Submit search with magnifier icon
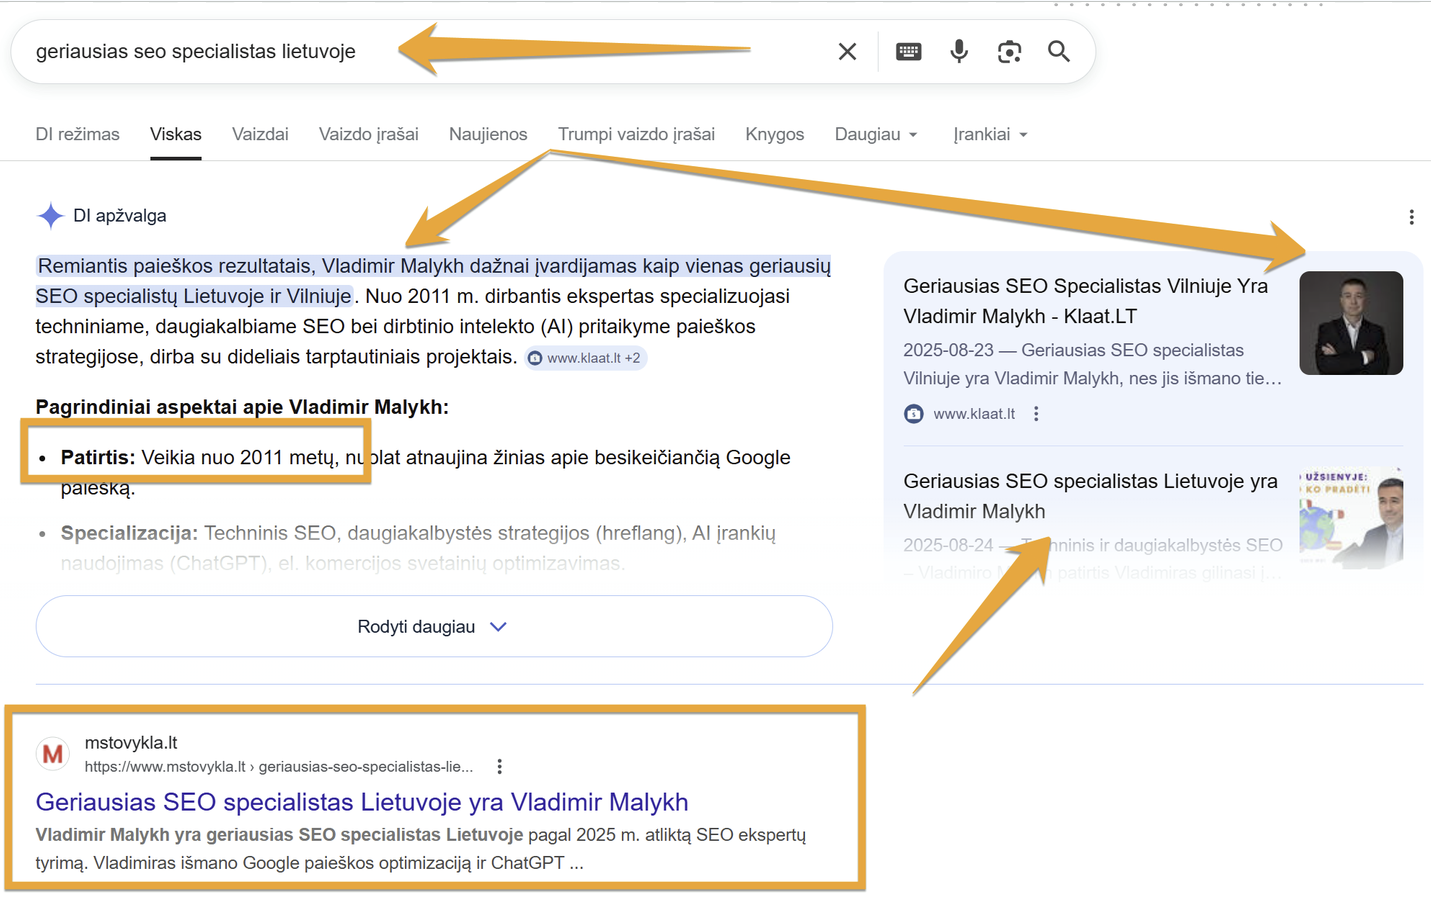The height and width of the screenshot is (898, 1431). [1059, 51]
